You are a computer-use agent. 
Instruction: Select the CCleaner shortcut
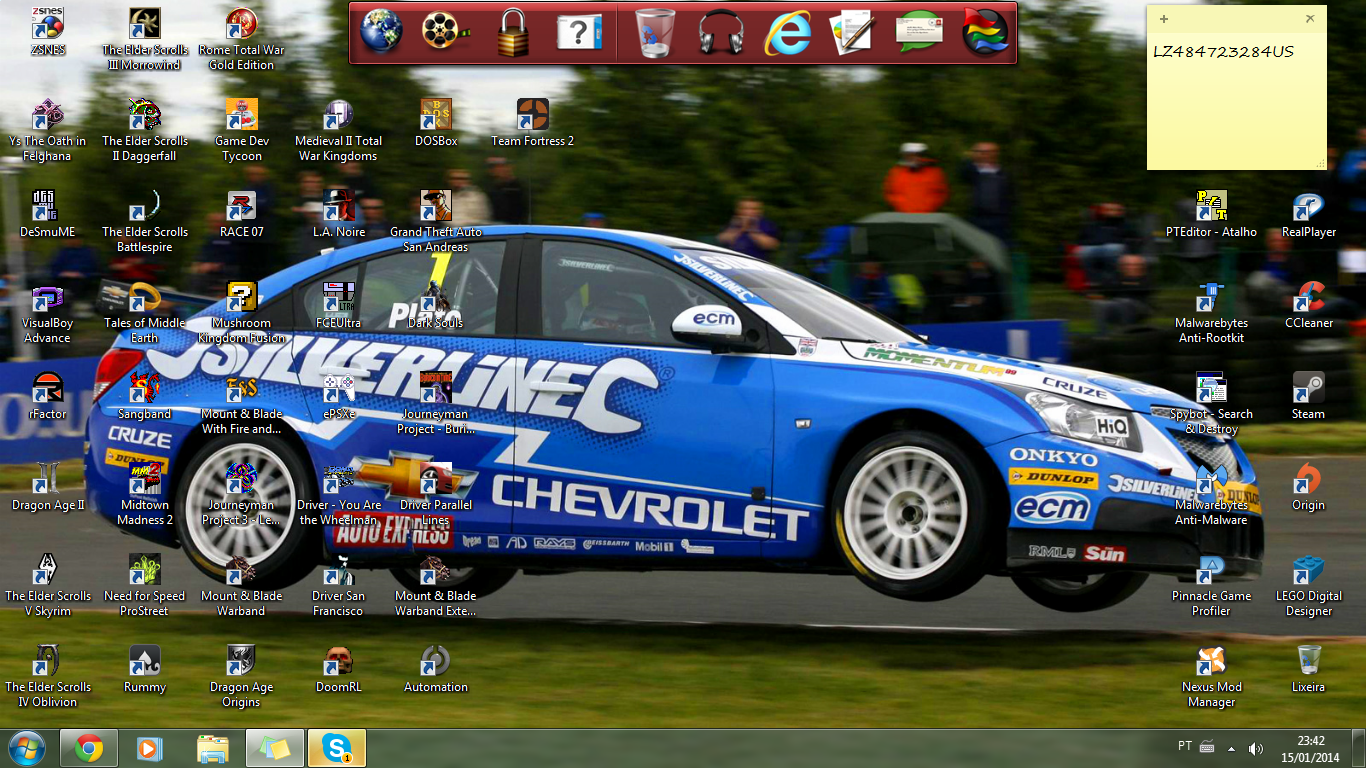click(1309, 306)
